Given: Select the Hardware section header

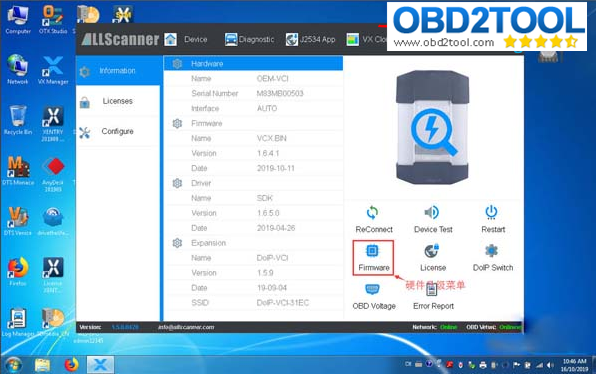Looking at the screenshot, I should (x=254, y=63).
